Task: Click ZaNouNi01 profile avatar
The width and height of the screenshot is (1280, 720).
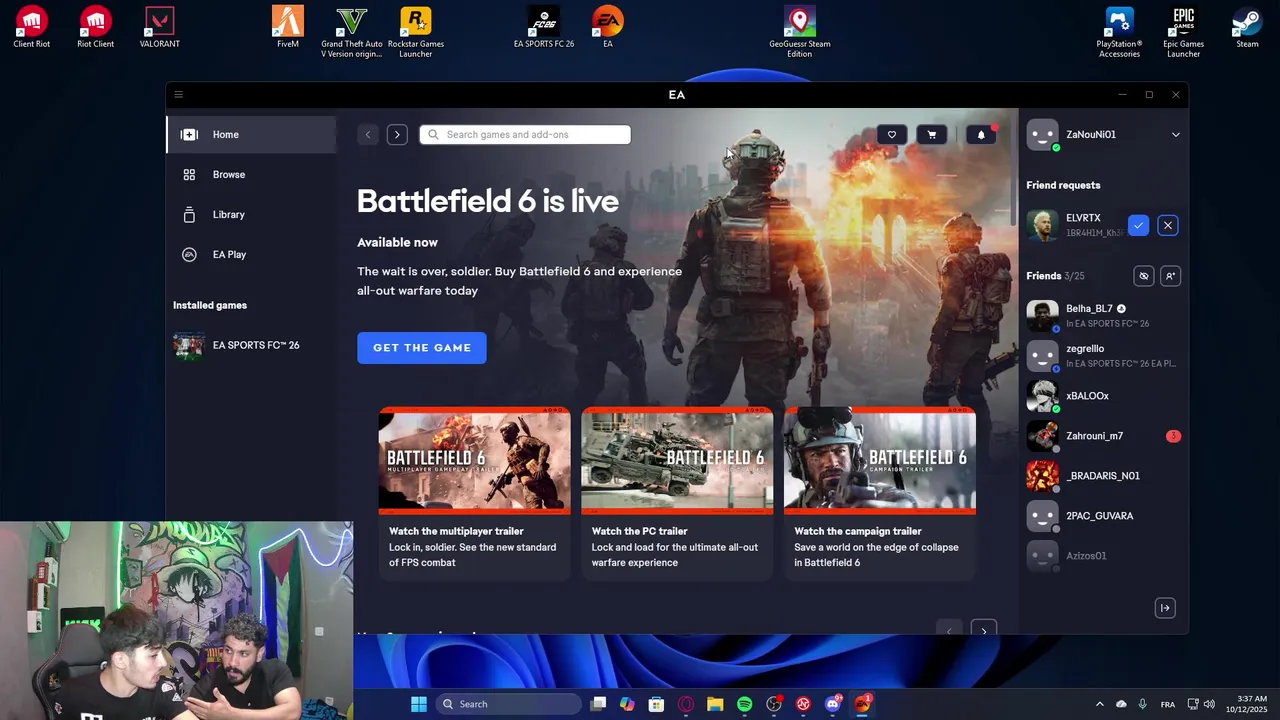Action: tap(1043, 134)
